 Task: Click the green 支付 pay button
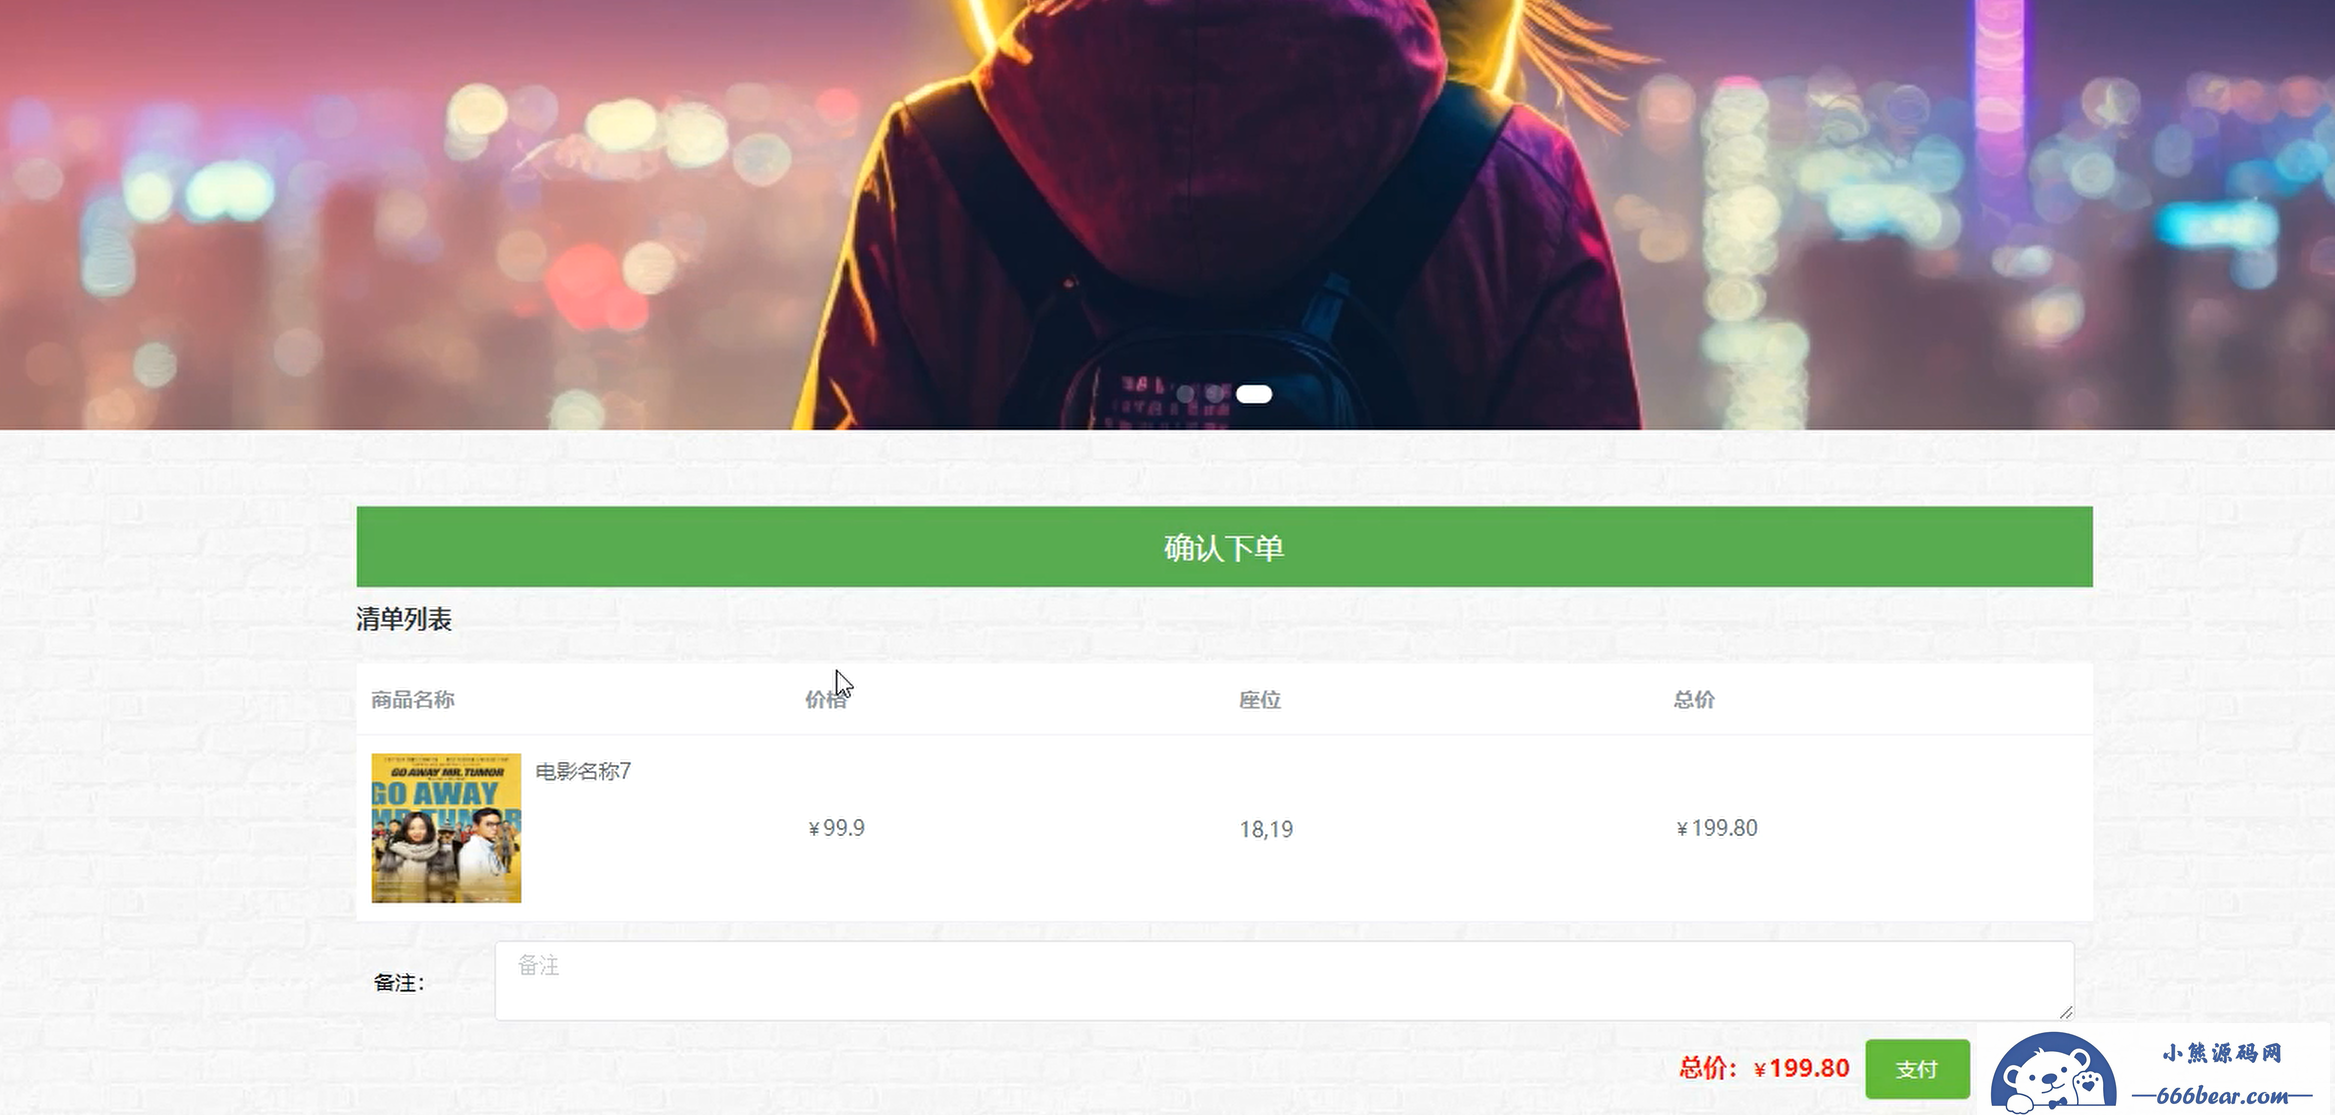click(1917, 1069)
